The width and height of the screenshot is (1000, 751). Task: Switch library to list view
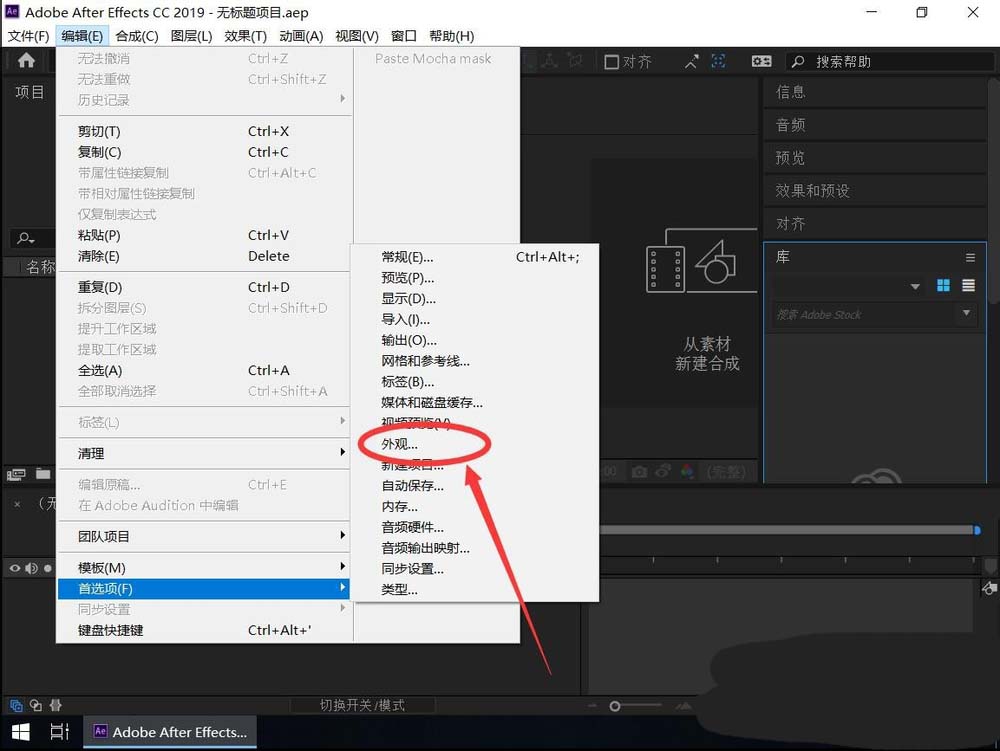pos(968,286)
